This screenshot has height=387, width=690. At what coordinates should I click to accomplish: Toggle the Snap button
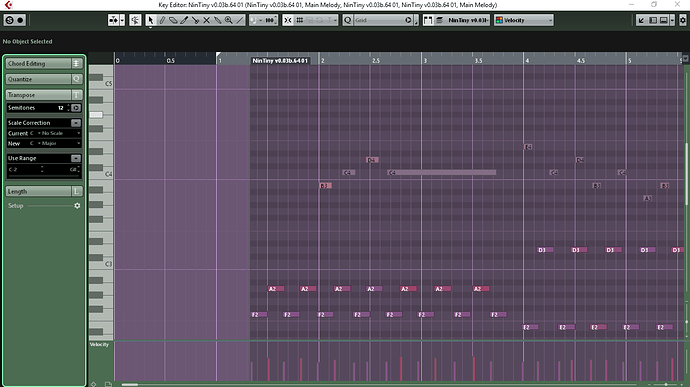click(288, 20)
